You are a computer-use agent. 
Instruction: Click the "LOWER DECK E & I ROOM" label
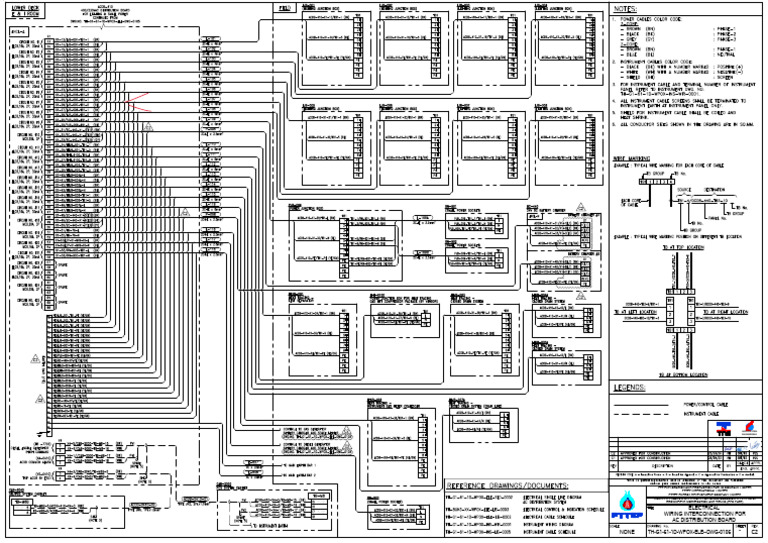pos(25,11)
